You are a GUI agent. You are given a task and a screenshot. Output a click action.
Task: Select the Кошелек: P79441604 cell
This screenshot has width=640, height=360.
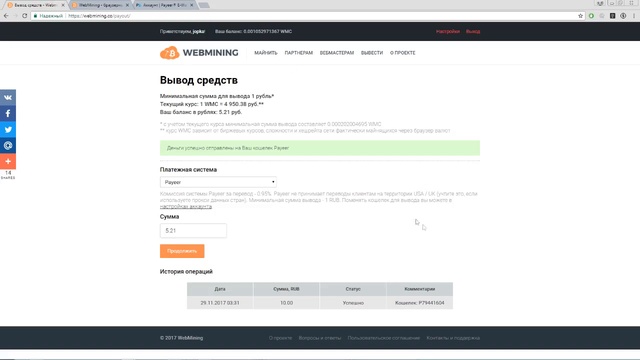pyautogui.click(x=420, y=303)
